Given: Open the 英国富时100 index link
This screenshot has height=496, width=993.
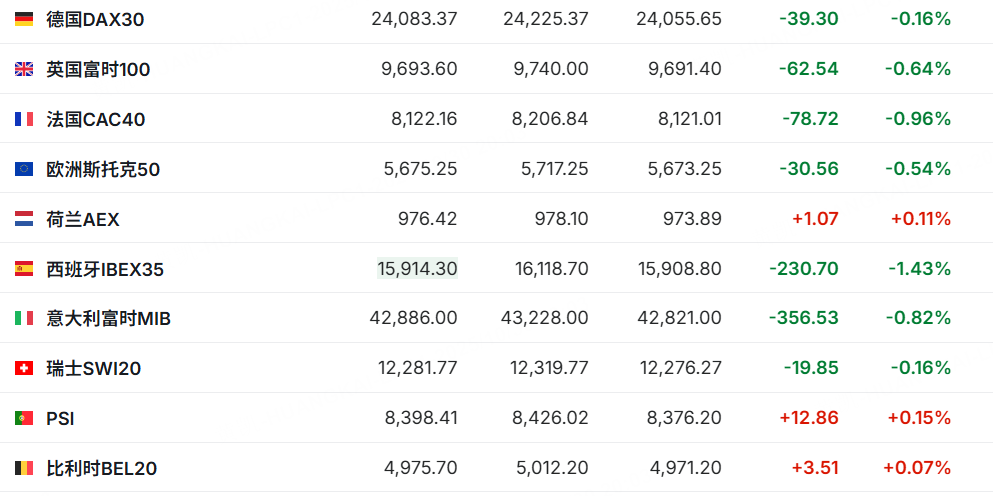Looking at the screenshot, I should 98,69.
